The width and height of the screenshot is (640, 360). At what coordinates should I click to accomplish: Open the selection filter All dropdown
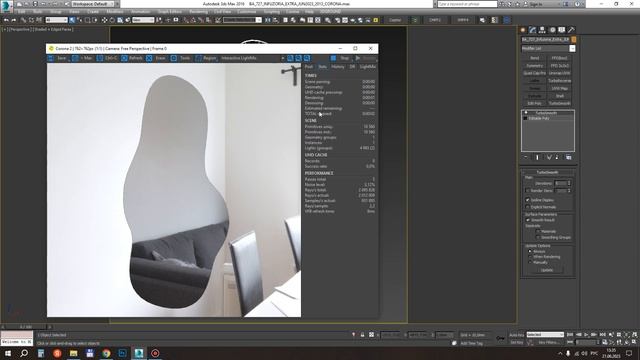click(x=56, y=20)
